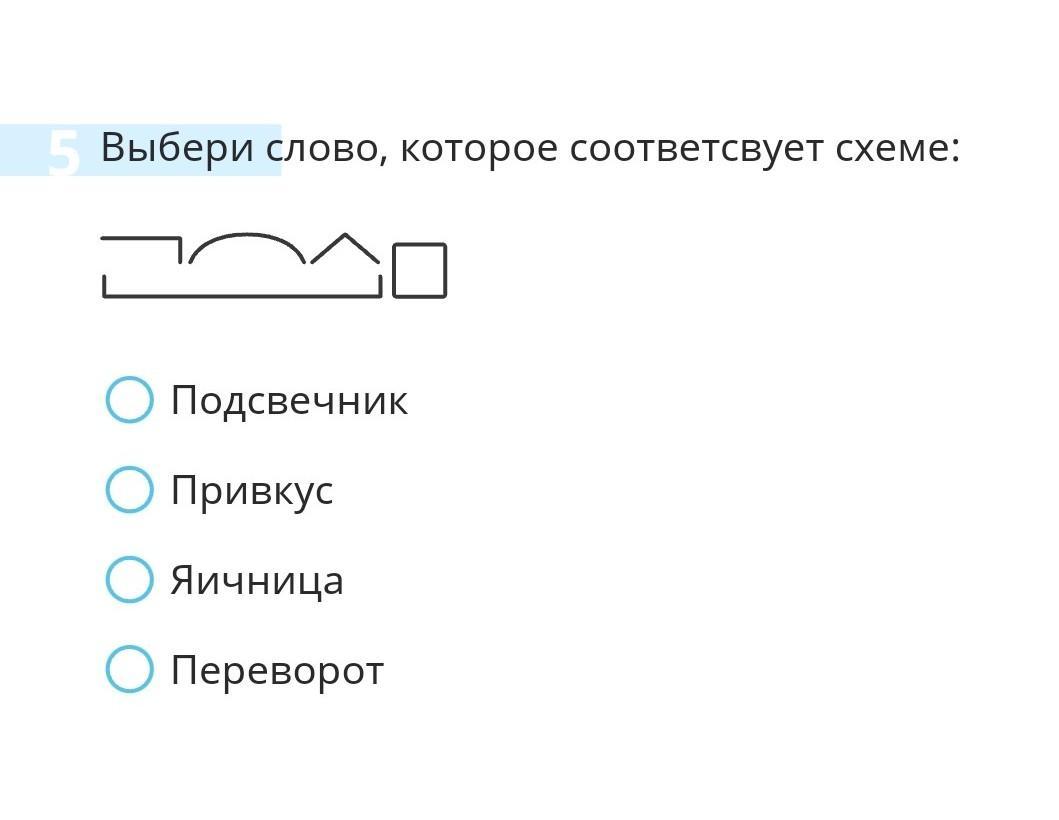Mark the Яичница radio button

pos(129,580)
